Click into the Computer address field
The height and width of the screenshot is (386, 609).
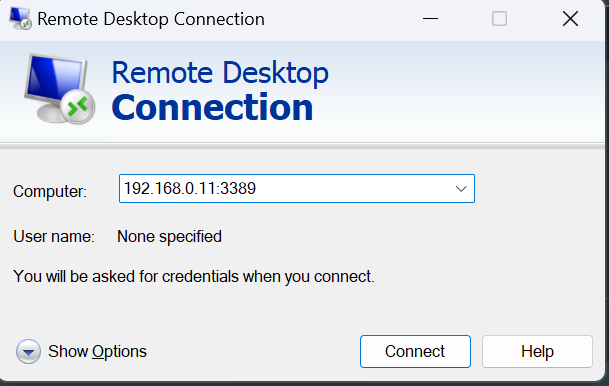(x=297, y=189)
